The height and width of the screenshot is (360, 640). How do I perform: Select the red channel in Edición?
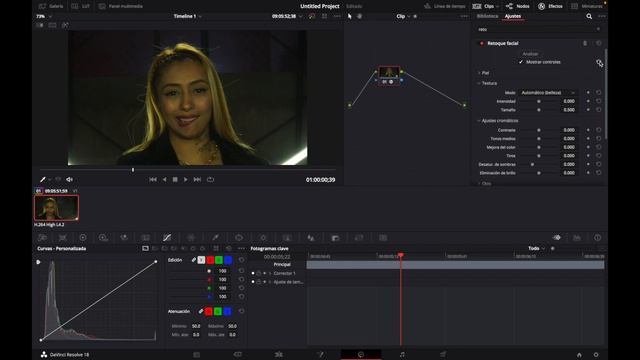pos(210,260)
